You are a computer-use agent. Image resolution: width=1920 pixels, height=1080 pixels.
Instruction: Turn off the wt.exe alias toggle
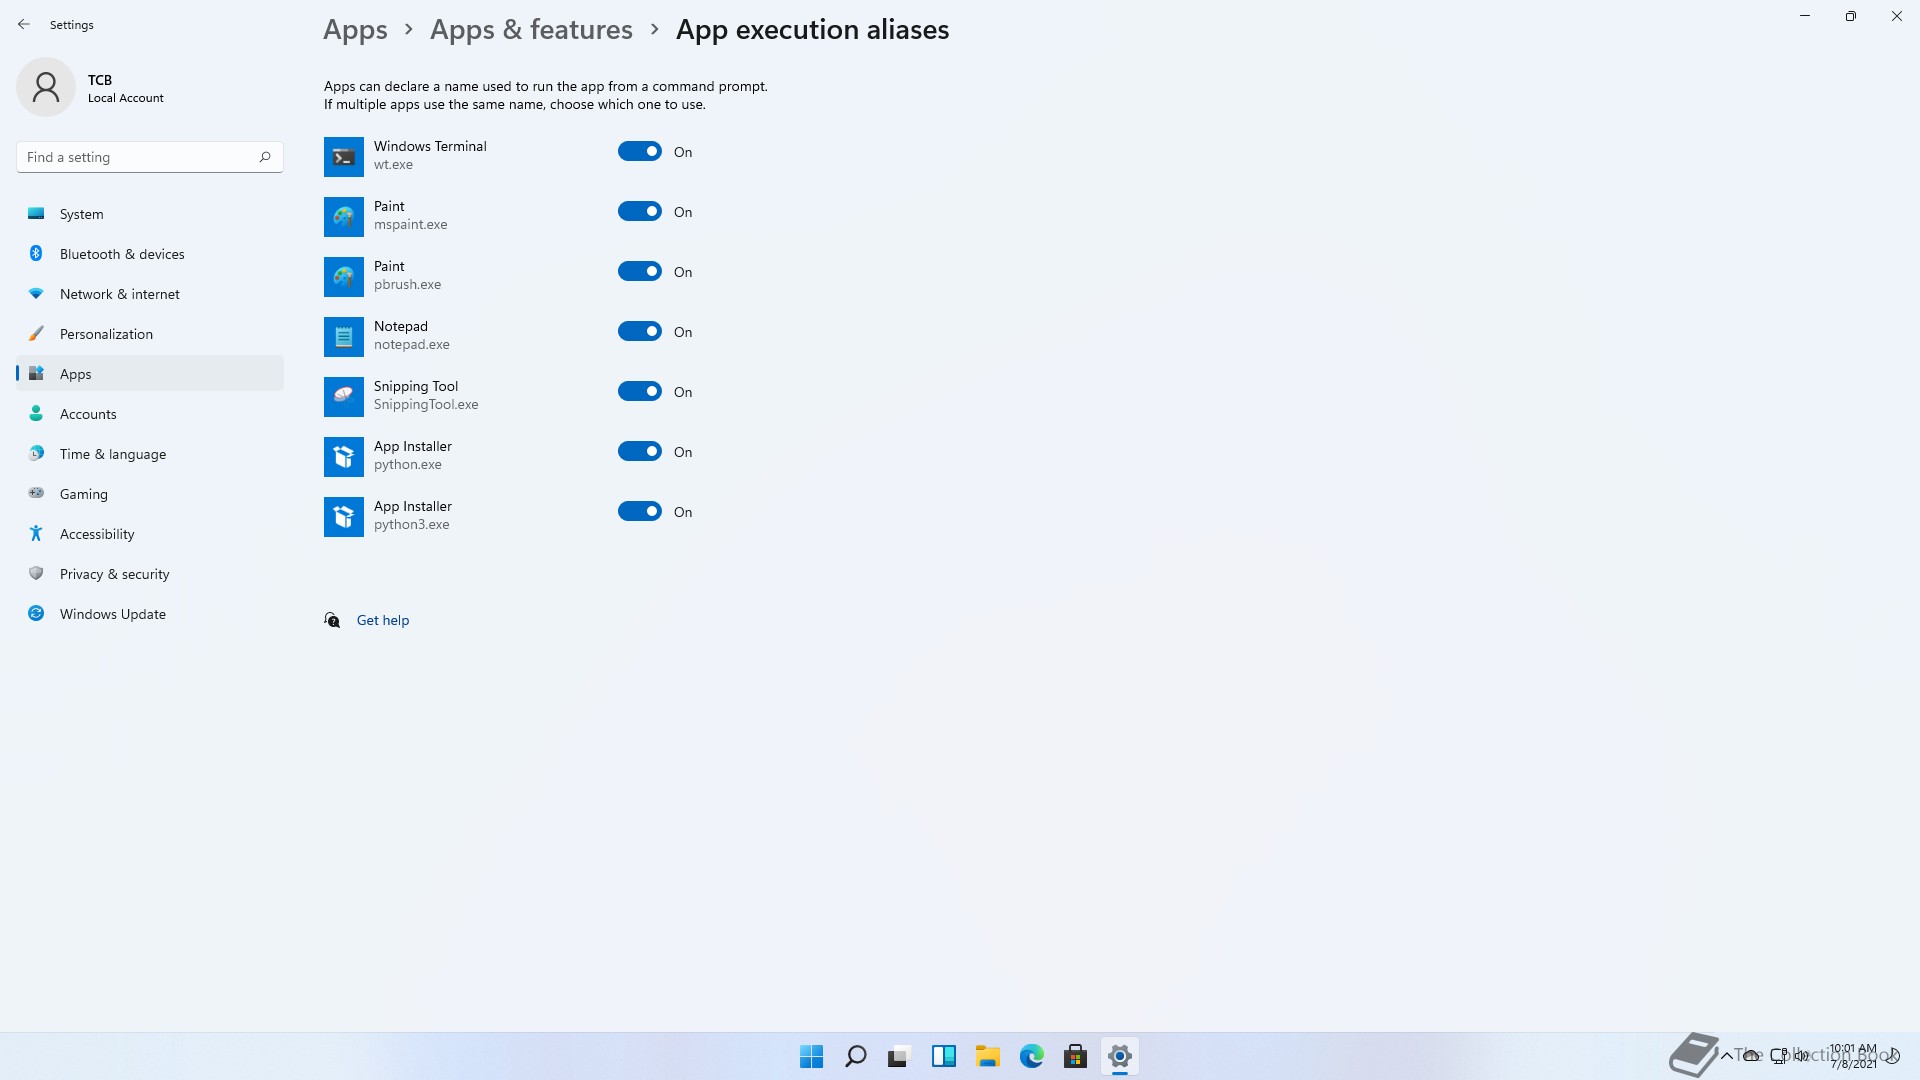[x=640, y=151]
